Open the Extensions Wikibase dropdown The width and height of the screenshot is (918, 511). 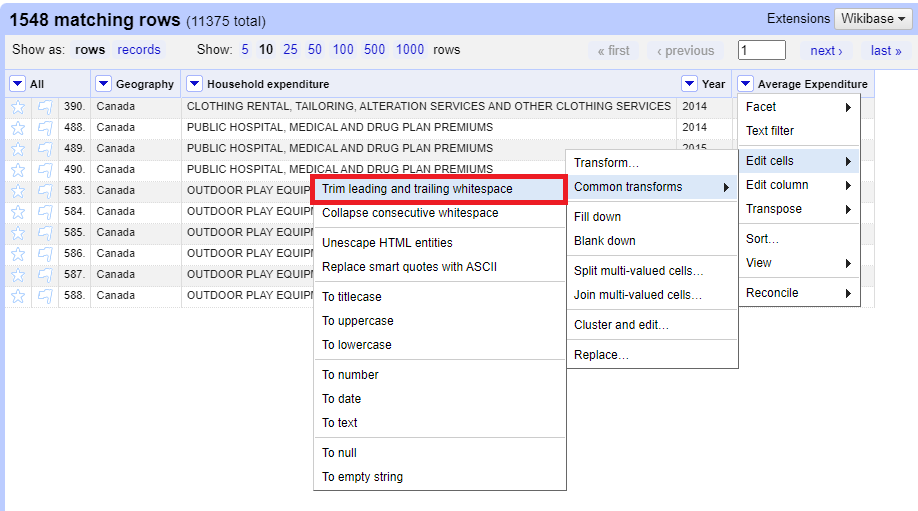click(x=872, y=19)
